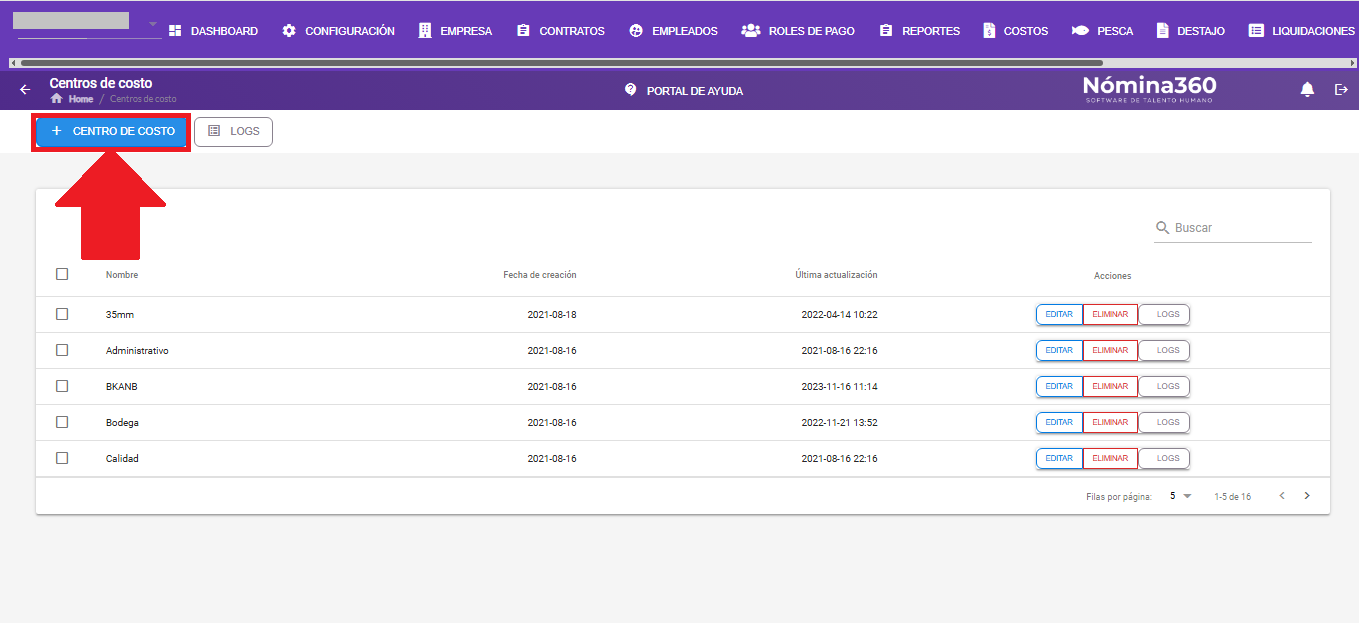
Task: Click the Roles de Pago people icon
Action: point(751,31)
